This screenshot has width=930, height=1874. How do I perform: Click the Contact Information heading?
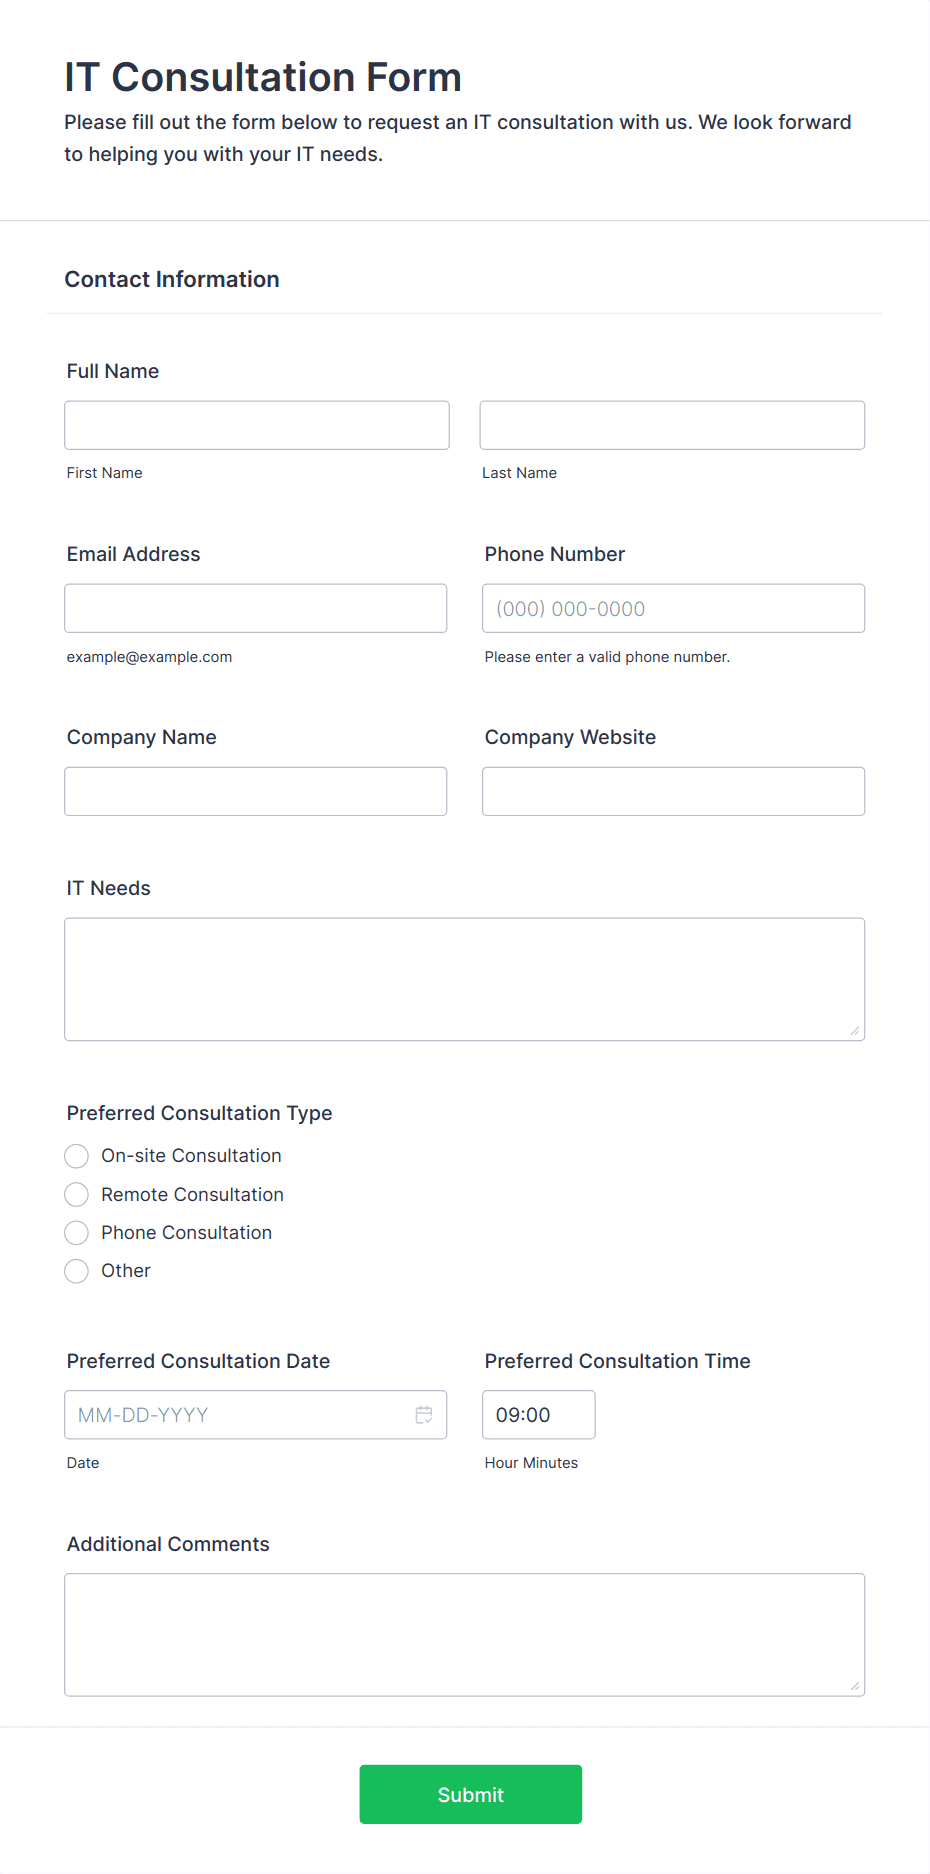pos(172,279)
